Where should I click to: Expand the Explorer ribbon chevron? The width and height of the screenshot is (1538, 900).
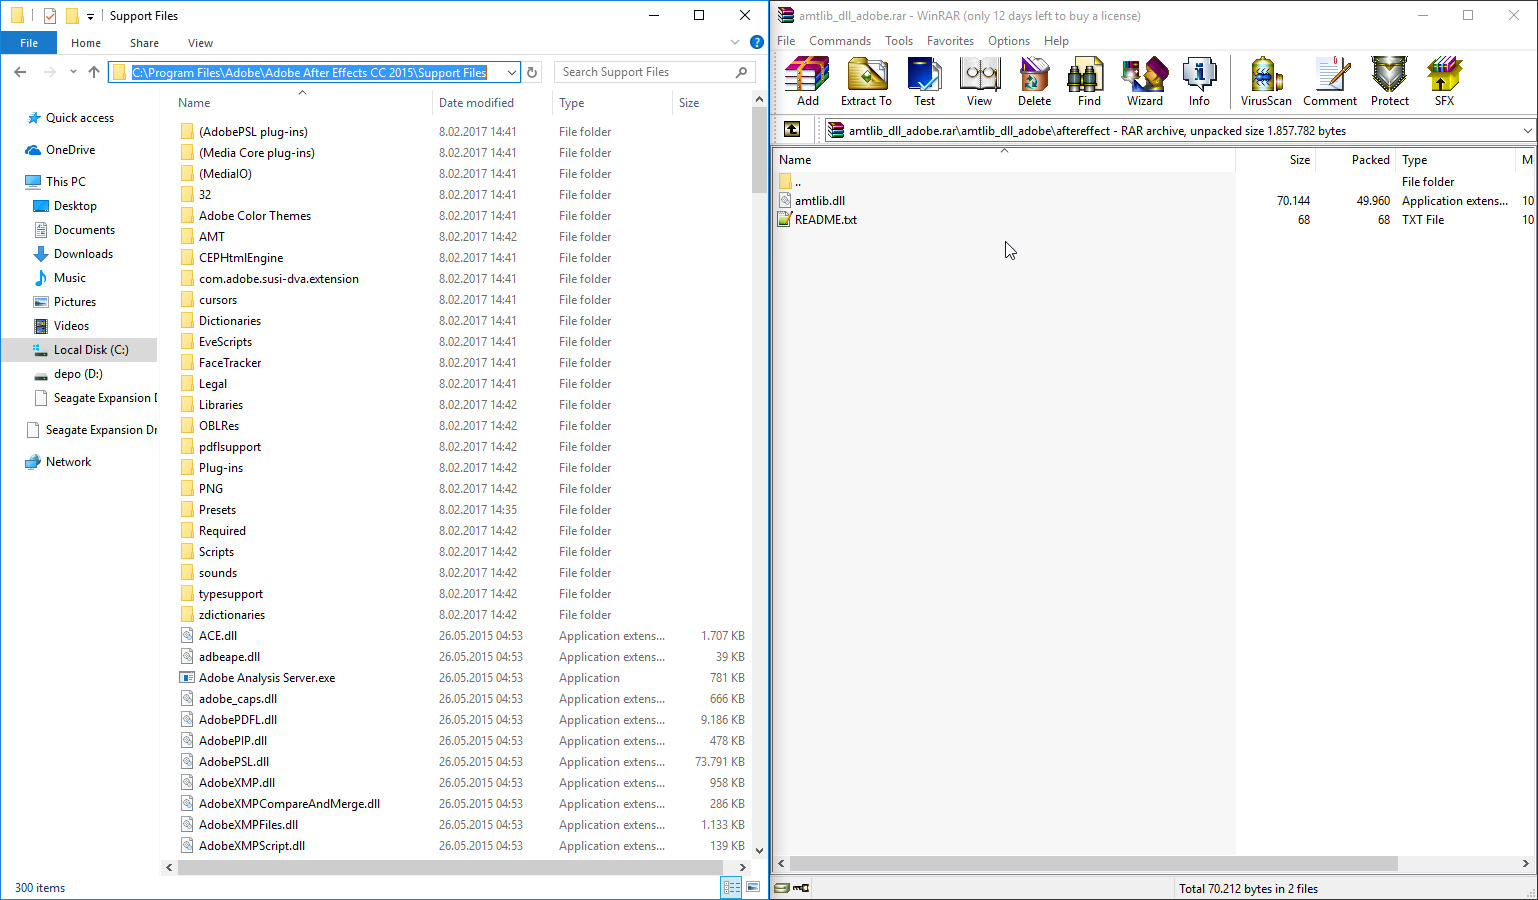[735, 42]
